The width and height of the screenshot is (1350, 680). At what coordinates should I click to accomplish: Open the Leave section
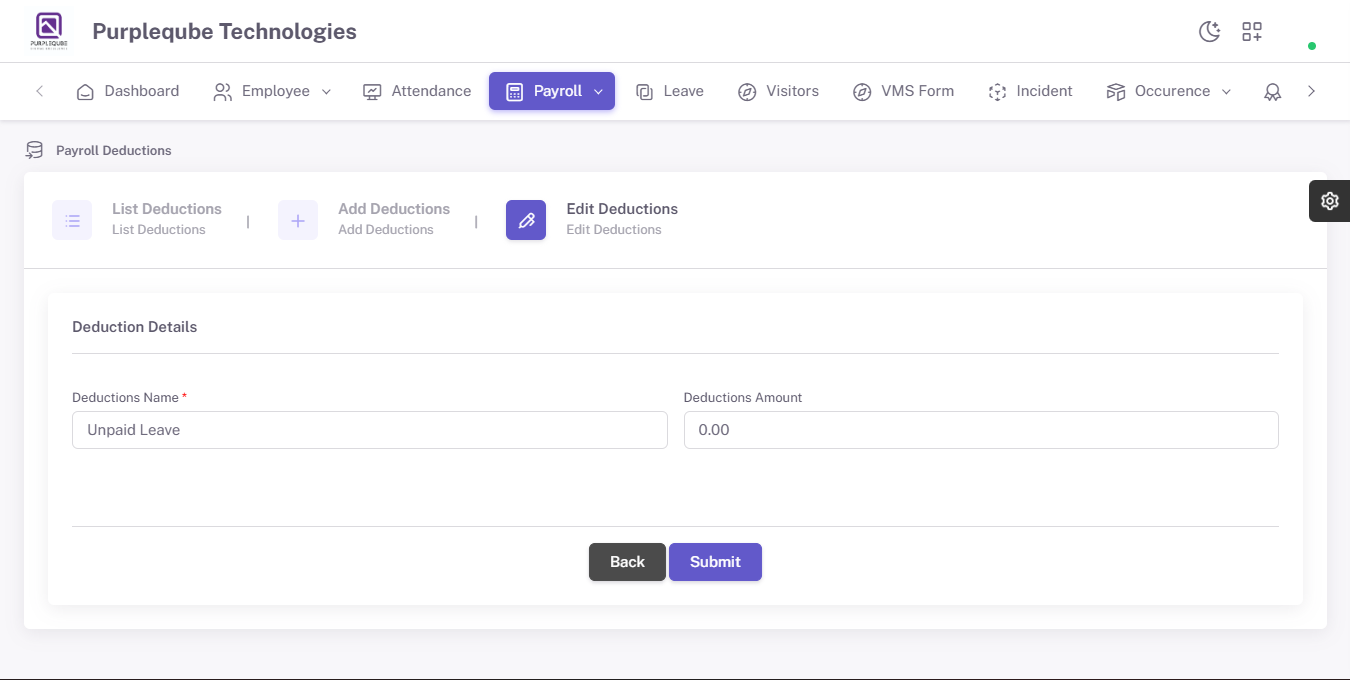click(670, 91)
